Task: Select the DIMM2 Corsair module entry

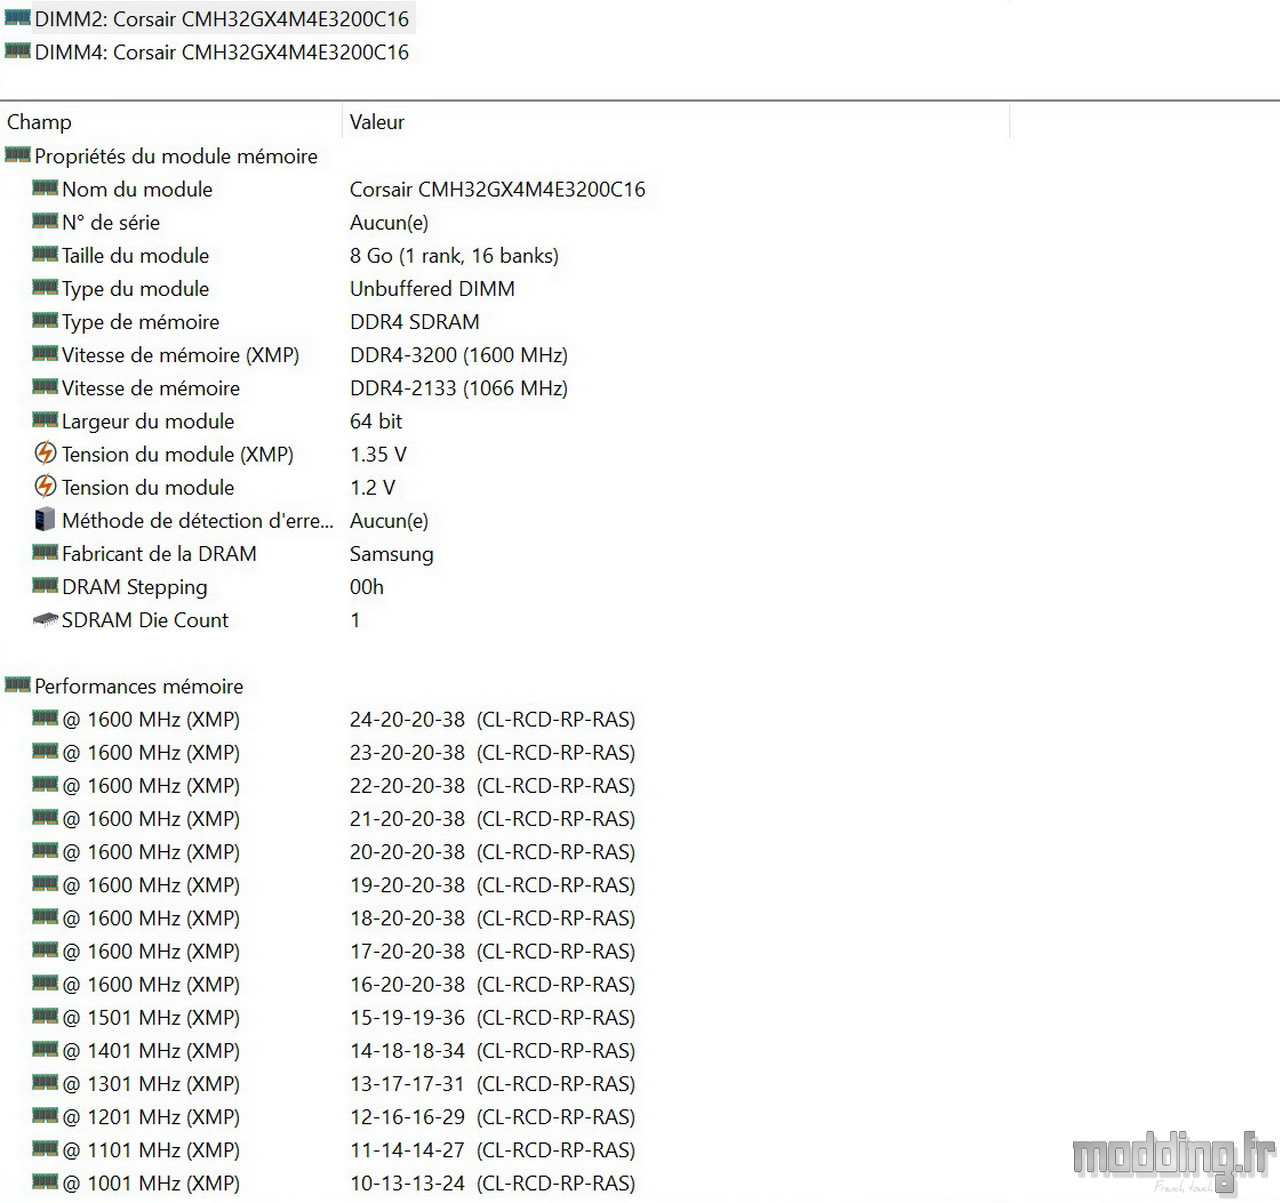Action: point(221,19)
